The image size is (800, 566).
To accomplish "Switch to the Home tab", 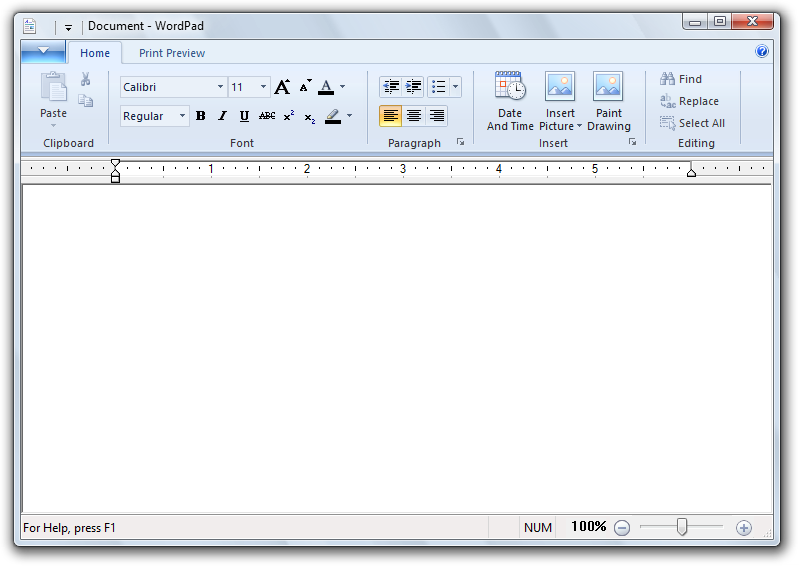I will (95, 53).
